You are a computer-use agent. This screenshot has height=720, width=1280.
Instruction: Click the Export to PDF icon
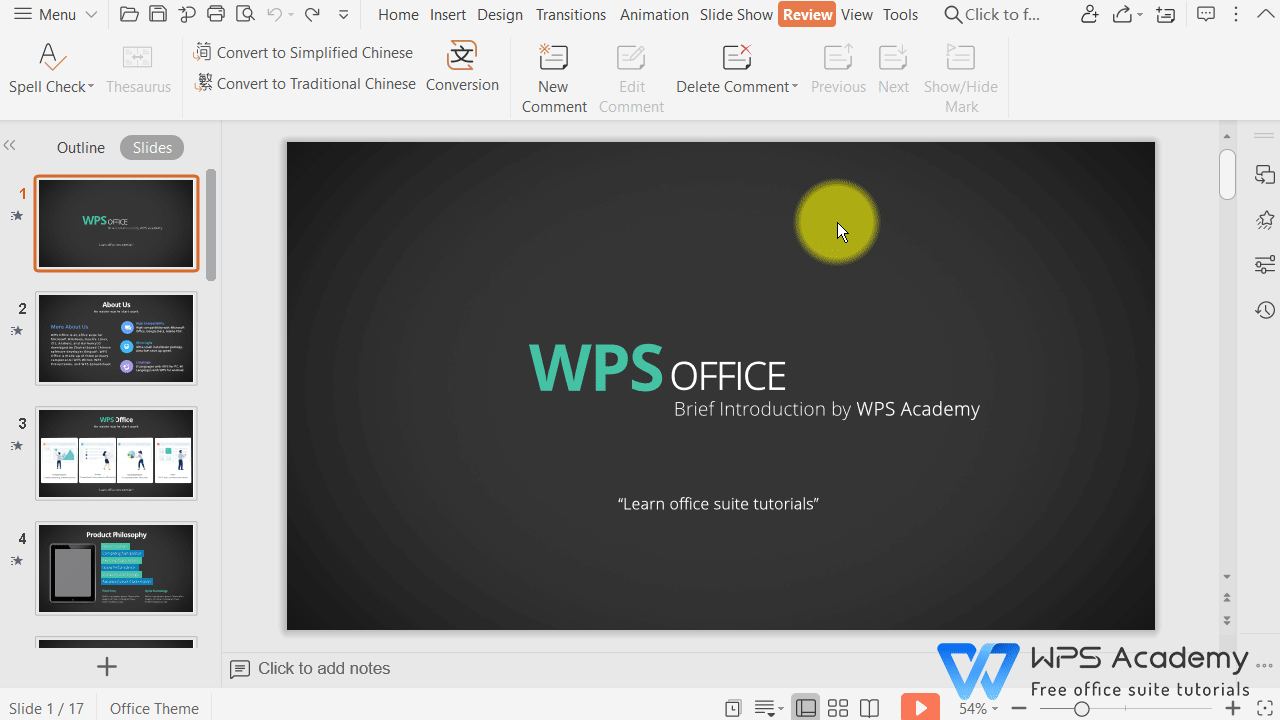click(x=186, y=14)
